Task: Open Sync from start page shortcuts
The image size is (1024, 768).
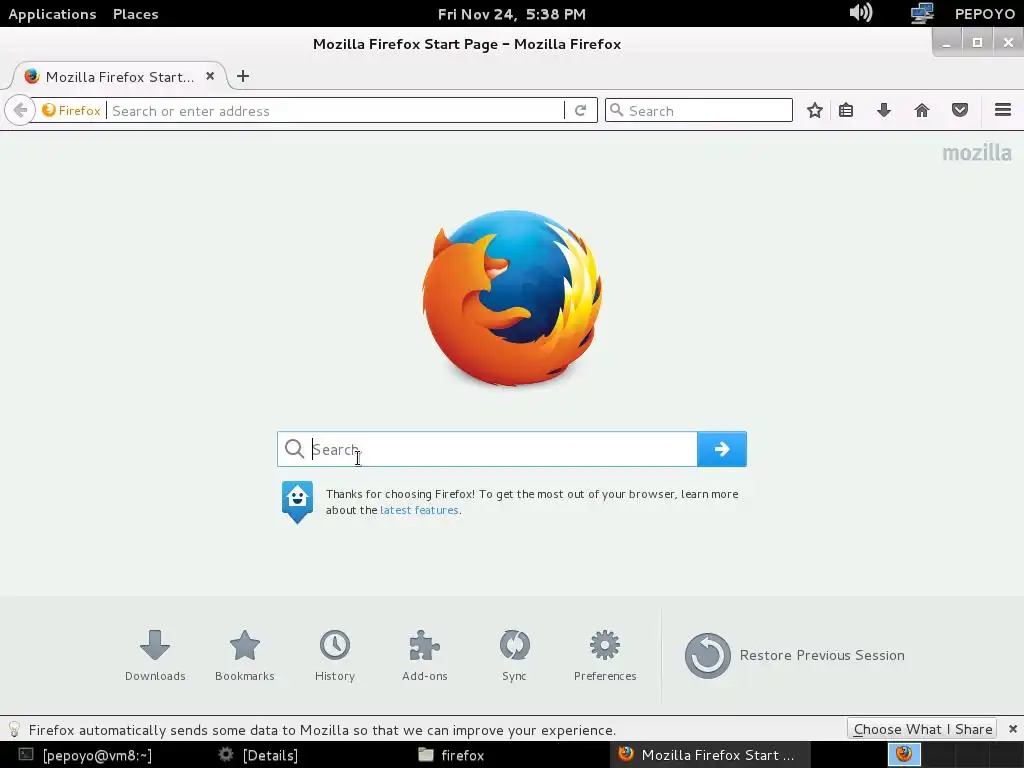Action: (515, 656)
